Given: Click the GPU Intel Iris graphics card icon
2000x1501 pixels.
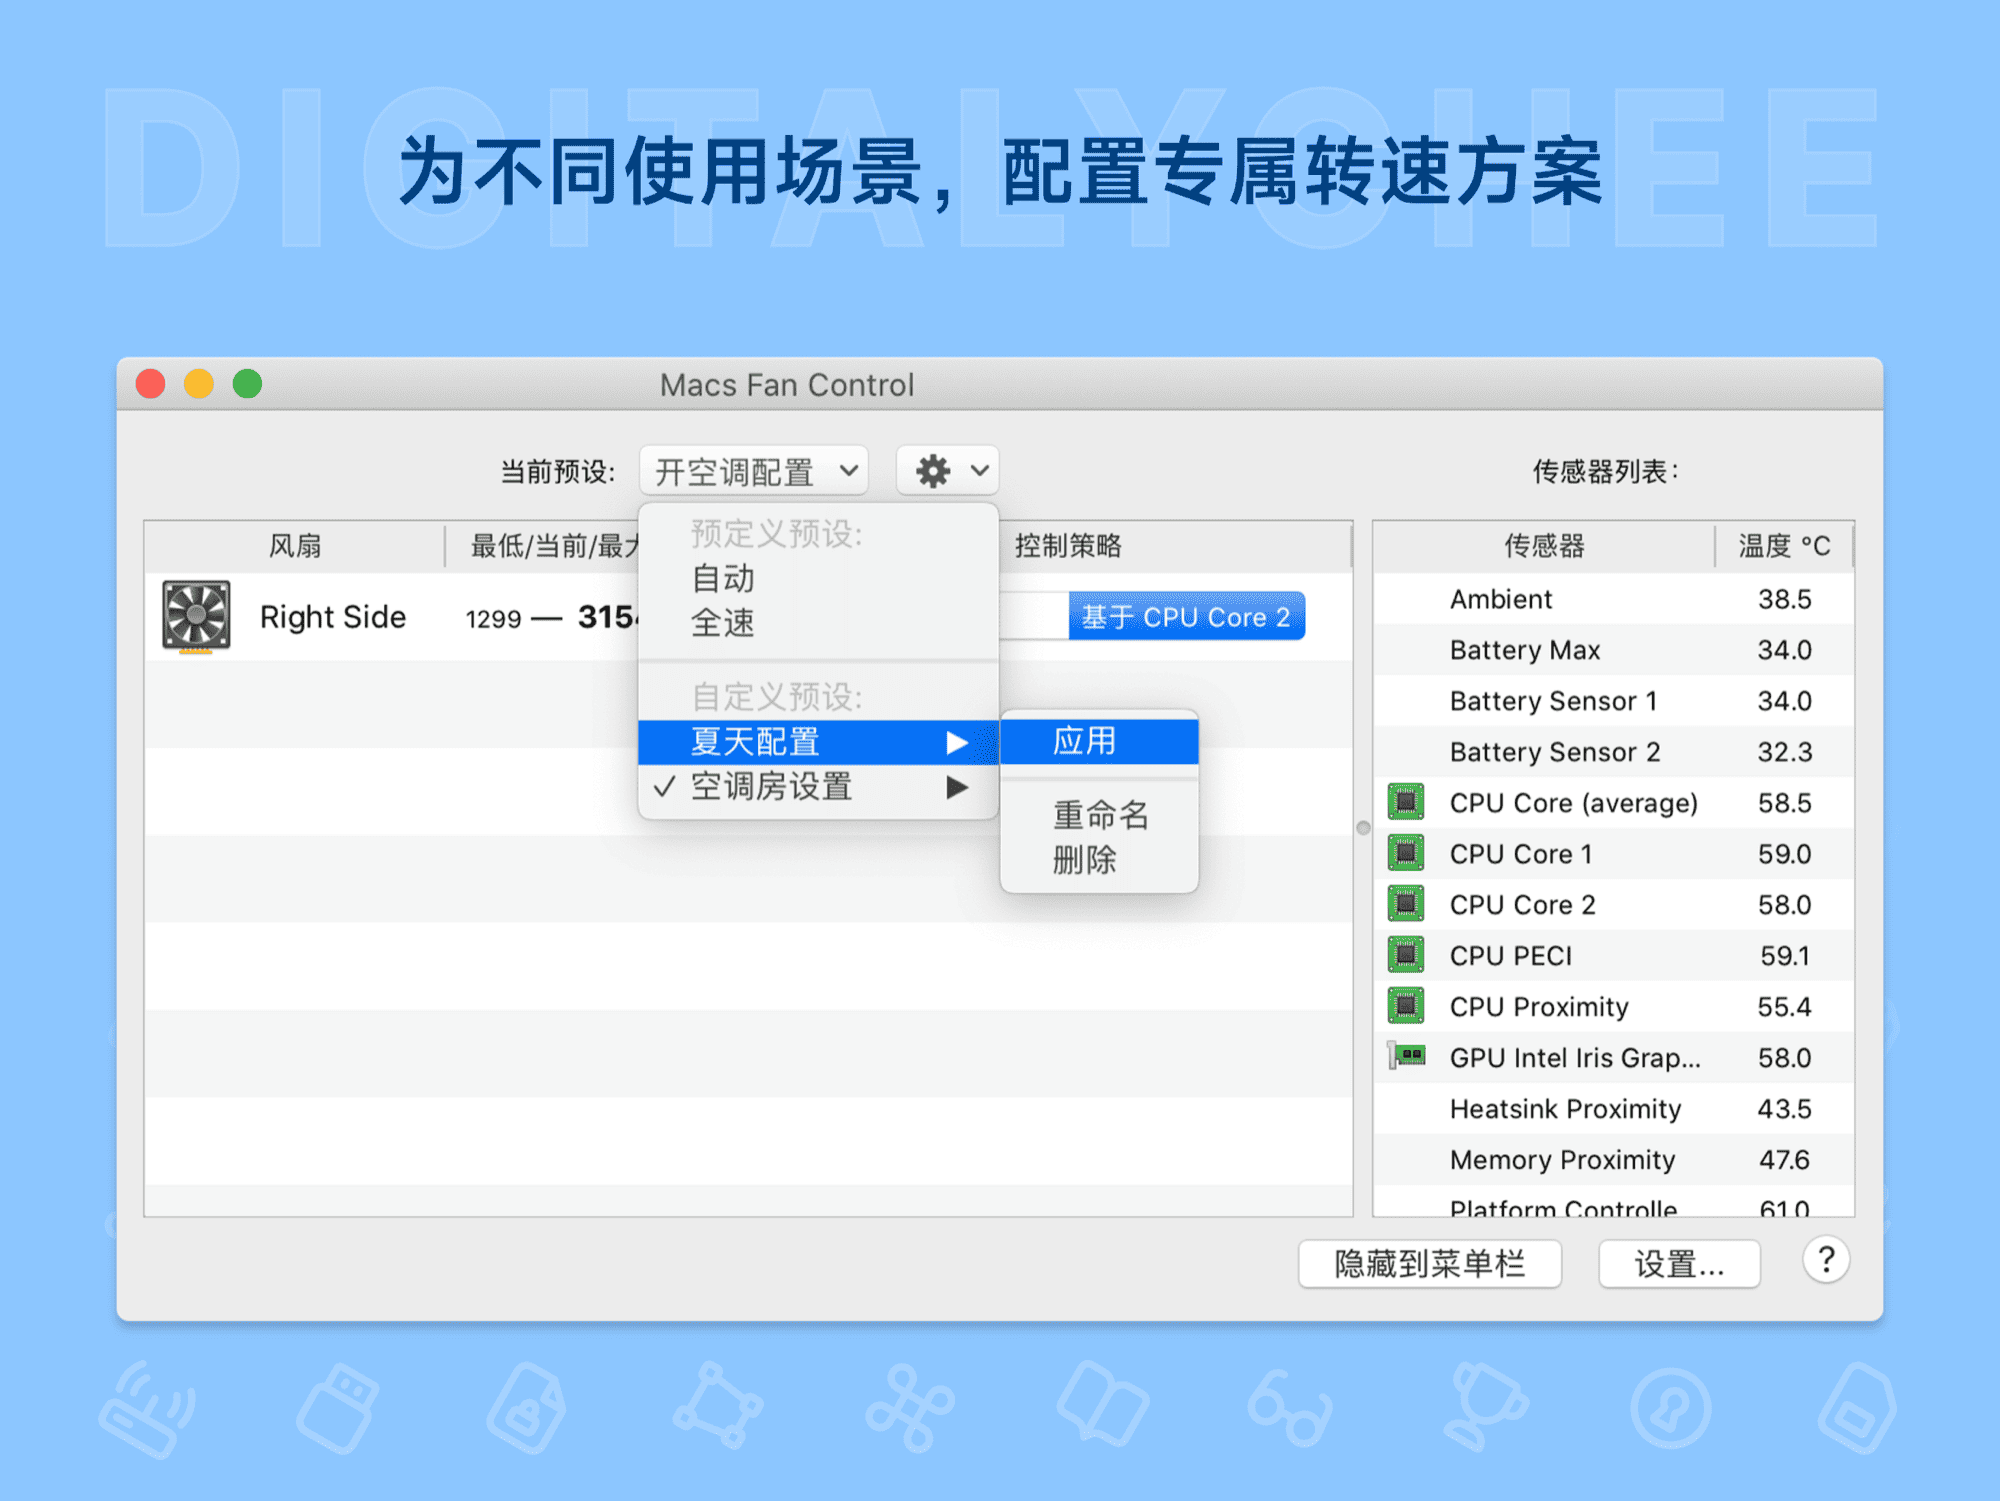Looking at the screenshot, I should (1407, 1056).
